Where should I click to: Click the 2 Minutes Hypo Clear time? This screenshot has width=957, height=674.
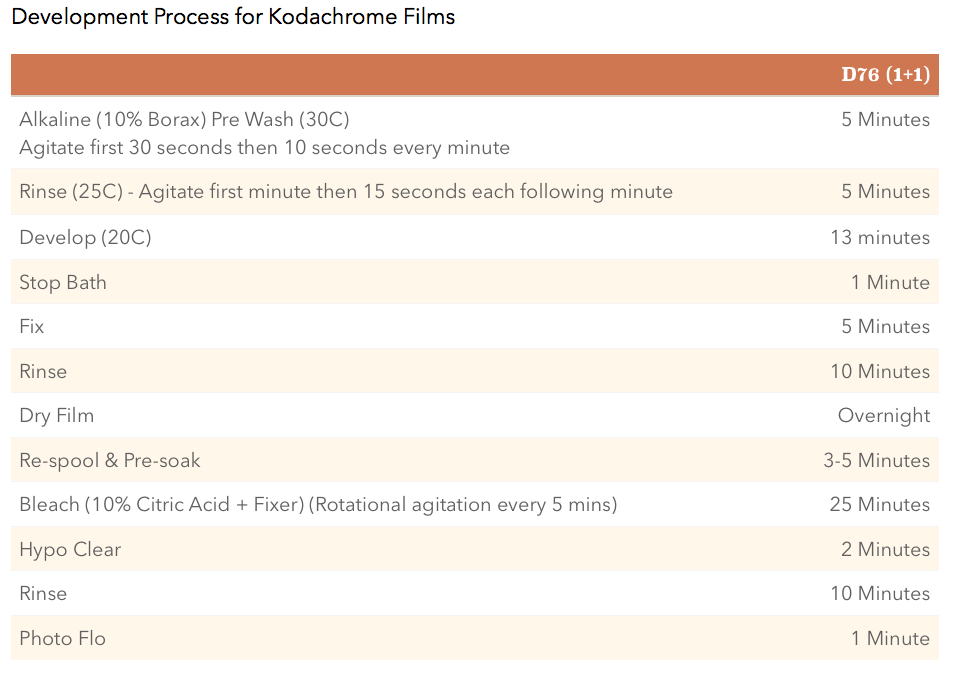(x=885, y=550)
